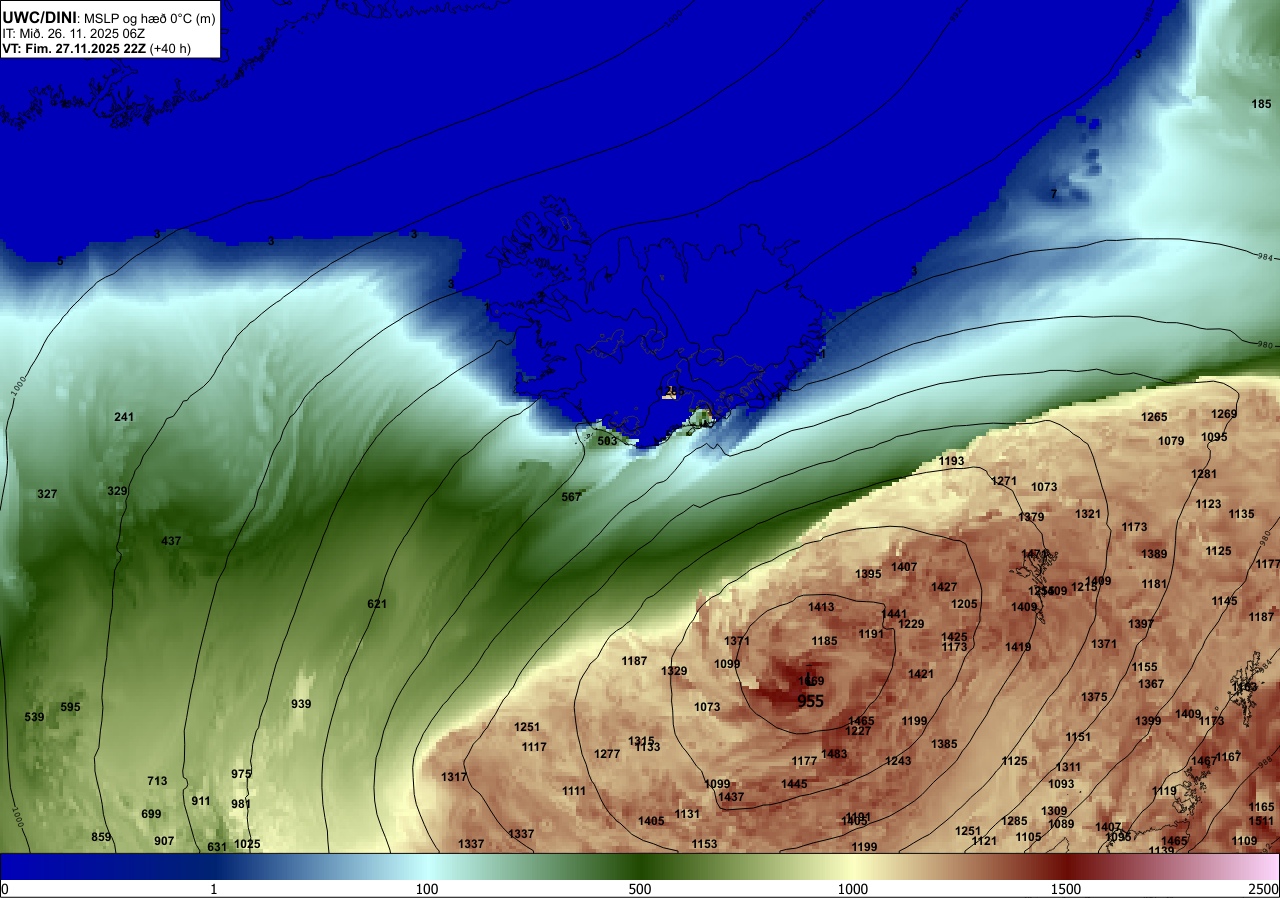Image resolution: width=1280 pixels, height=898 pixels.
Task: Click the freezing level value 1437
Action: 731,797
